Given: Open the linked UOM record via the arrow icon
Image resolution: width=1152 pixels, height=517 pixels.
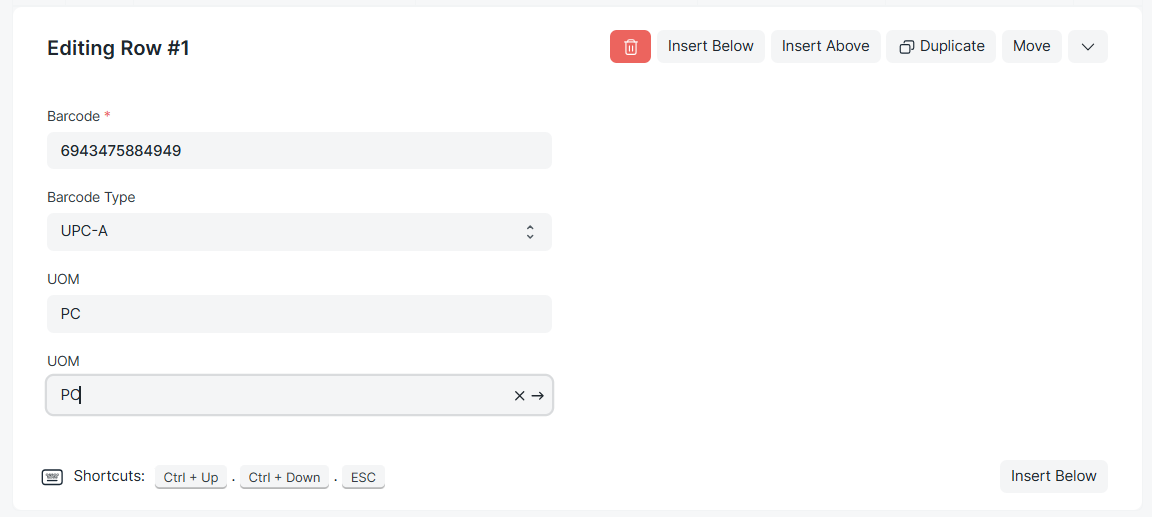Looking at the screenshot, I should [538, 396].
